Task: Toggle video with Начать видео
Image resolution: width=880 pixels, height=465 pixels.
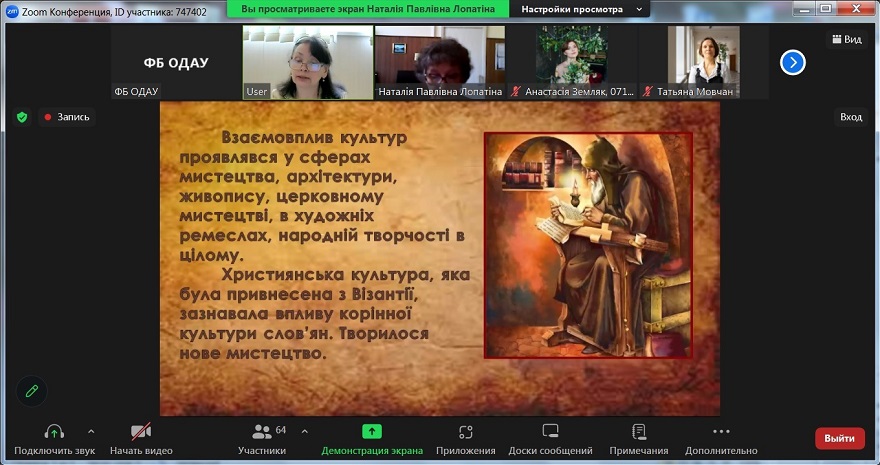Action: point(141,432)
